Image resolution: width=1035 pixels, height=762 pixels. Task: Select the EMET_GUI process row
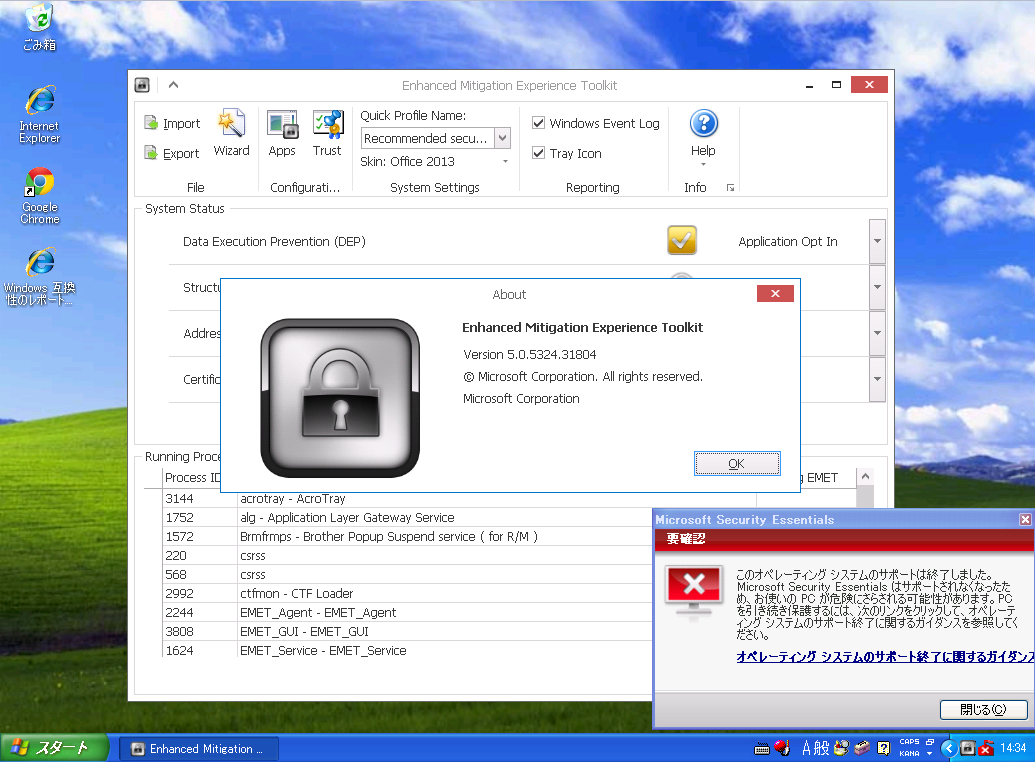tap(407, 632)
